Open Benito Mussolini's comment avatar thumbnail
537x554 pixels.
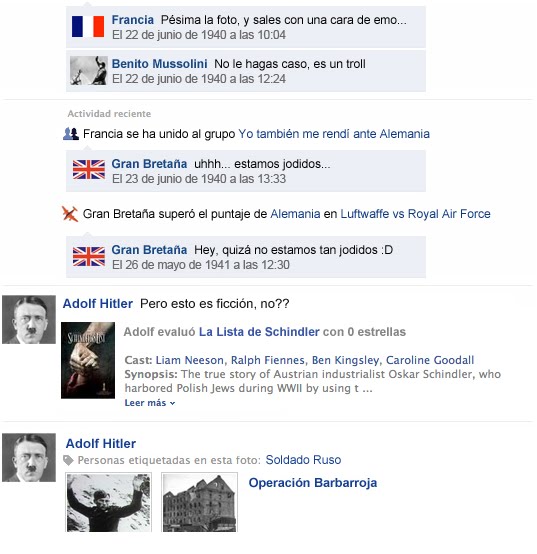(x=88, y=70)
